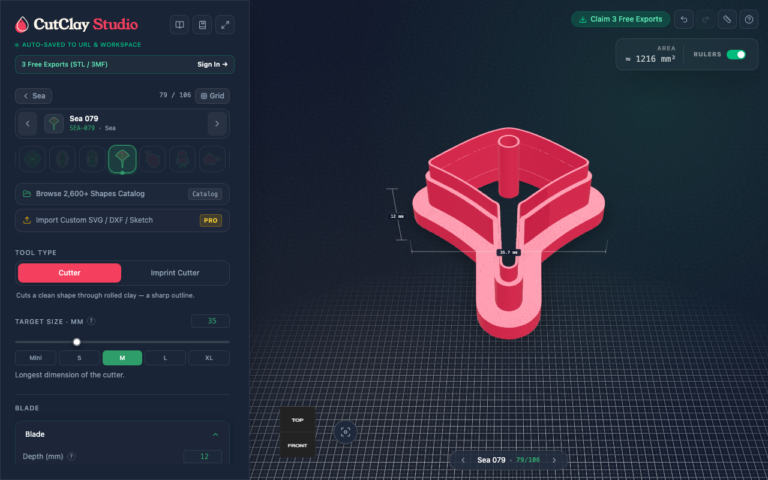Viewport: 768px width, 480px height.
Task: Next shape arrow in bottom viewport navigator
Action: tap(554, 460)
